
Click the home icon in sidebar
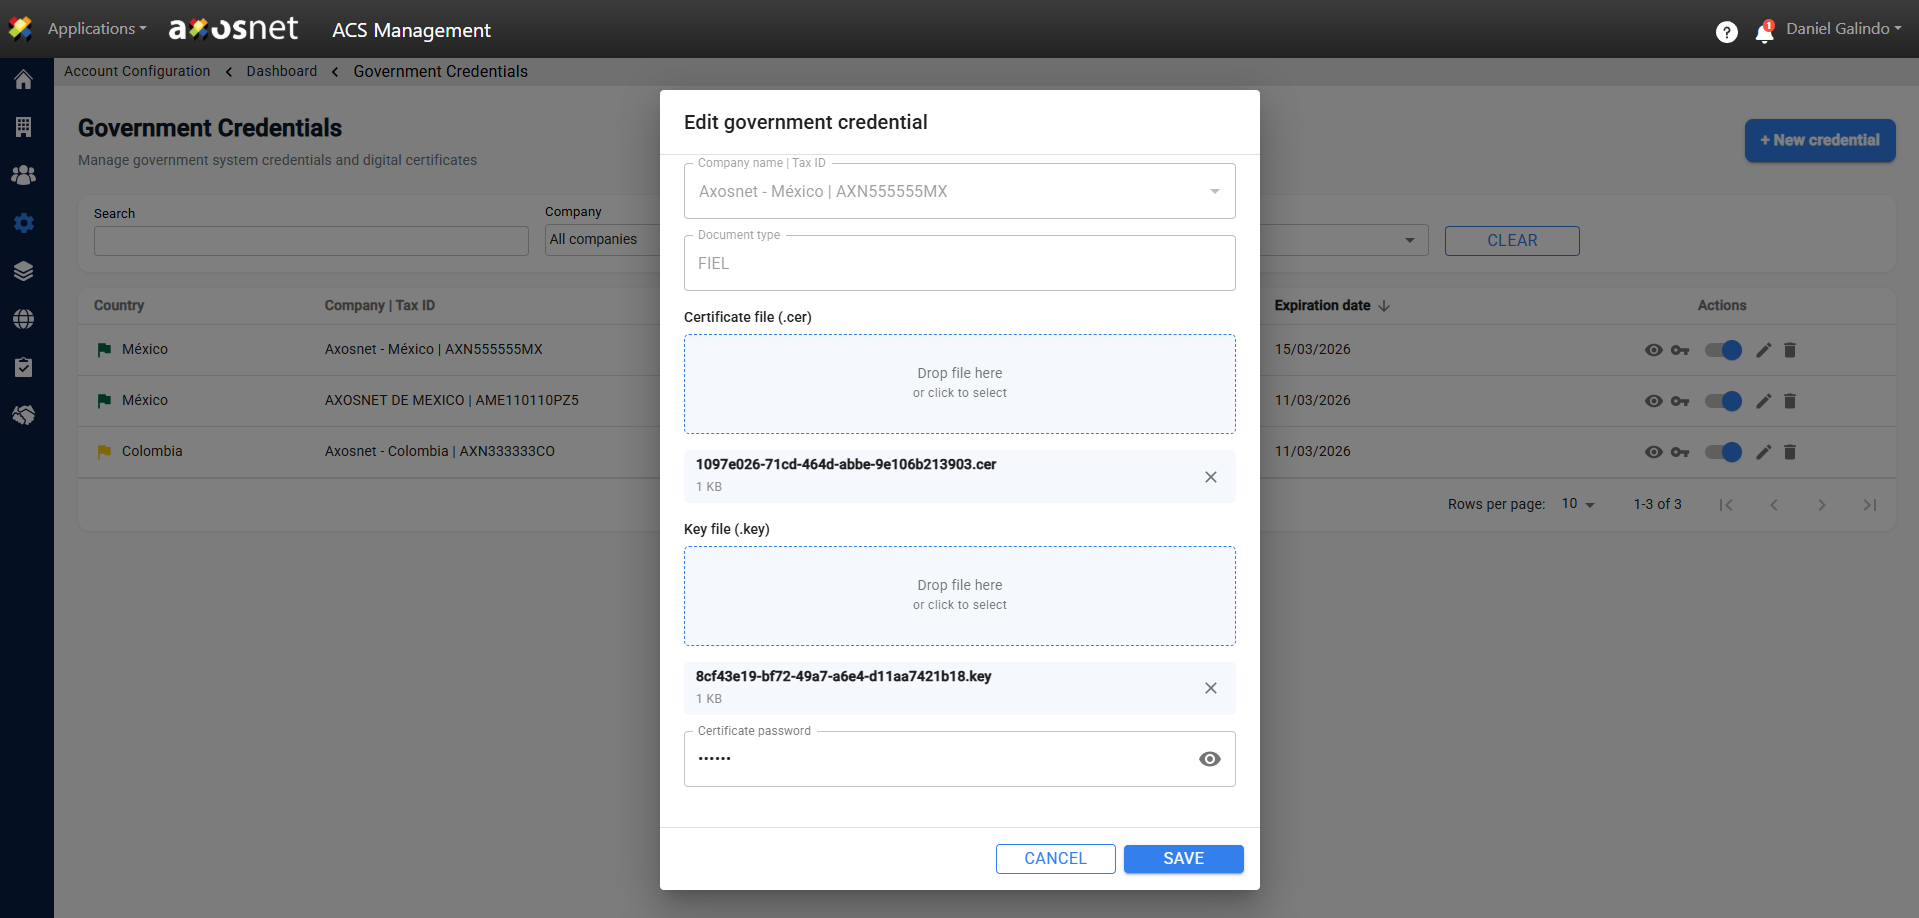[23, 80]
